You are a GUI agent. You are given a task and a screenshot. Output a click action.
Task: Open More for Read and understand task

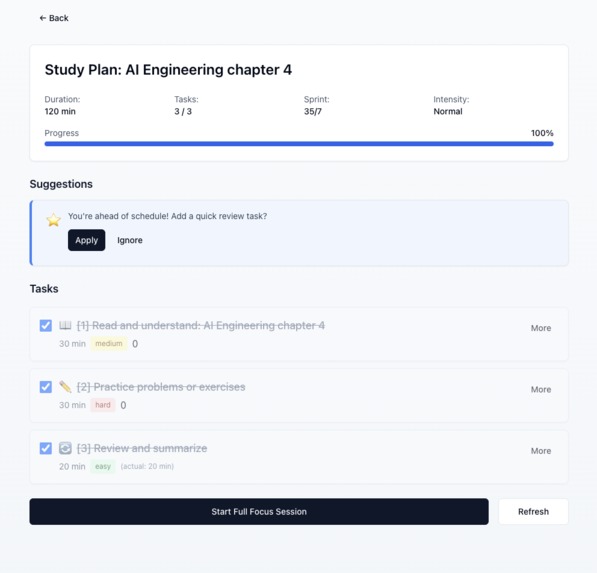pyautogui.click(x=541, y=328)
